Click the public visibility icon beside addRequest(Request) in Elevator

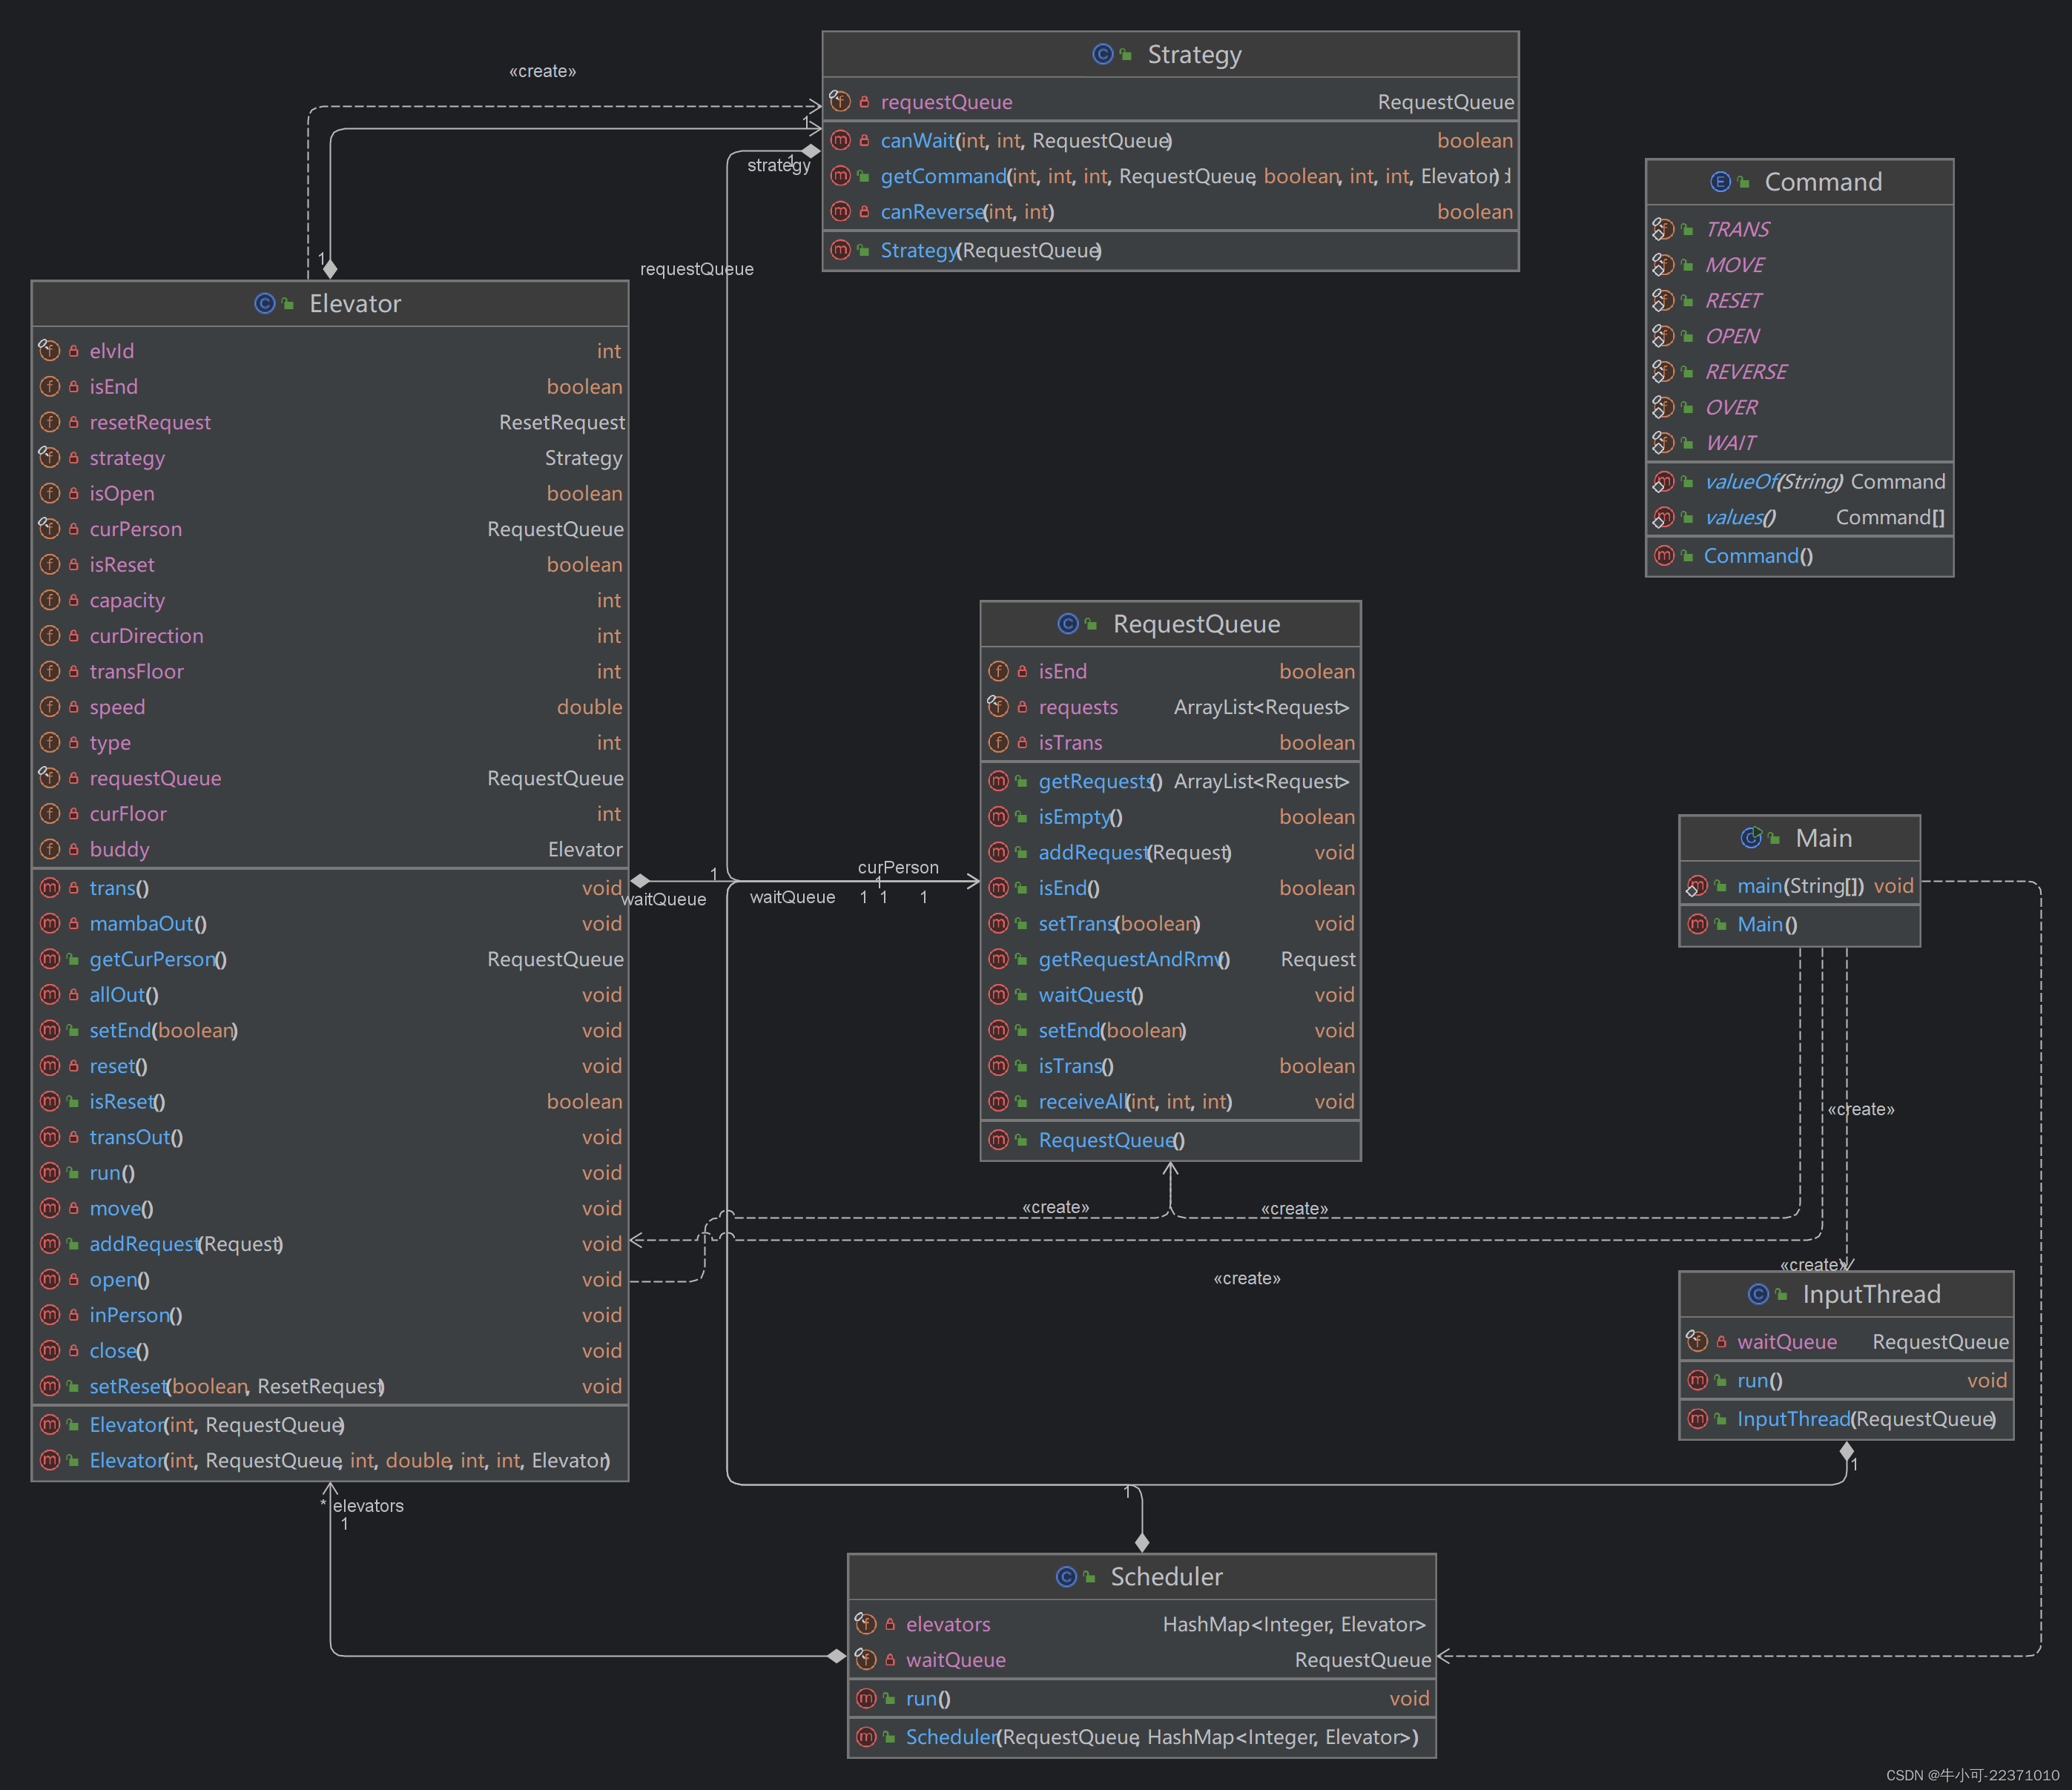(x=73, y=1244)
